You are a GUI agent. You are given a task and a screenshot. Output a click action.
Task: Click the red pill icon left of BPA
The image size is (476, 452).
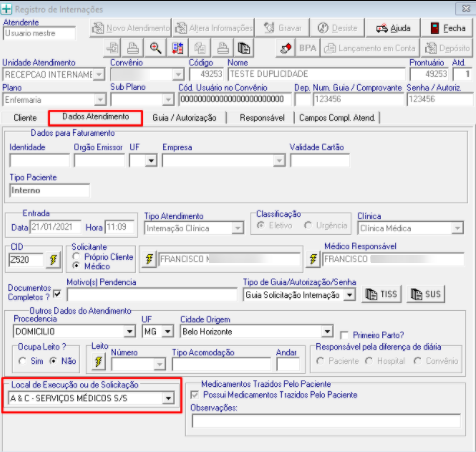(286, 48)
